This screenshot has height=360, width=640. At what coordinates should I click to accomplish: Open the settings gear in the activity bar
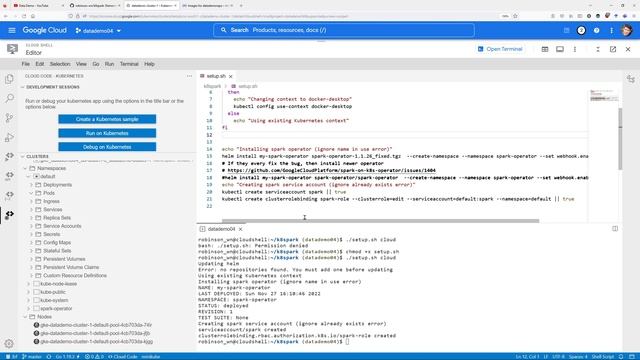tap(9, 343)
